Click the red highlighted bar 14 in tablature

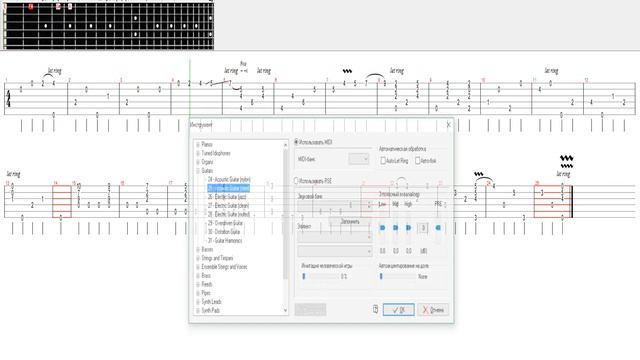point(62,201)
